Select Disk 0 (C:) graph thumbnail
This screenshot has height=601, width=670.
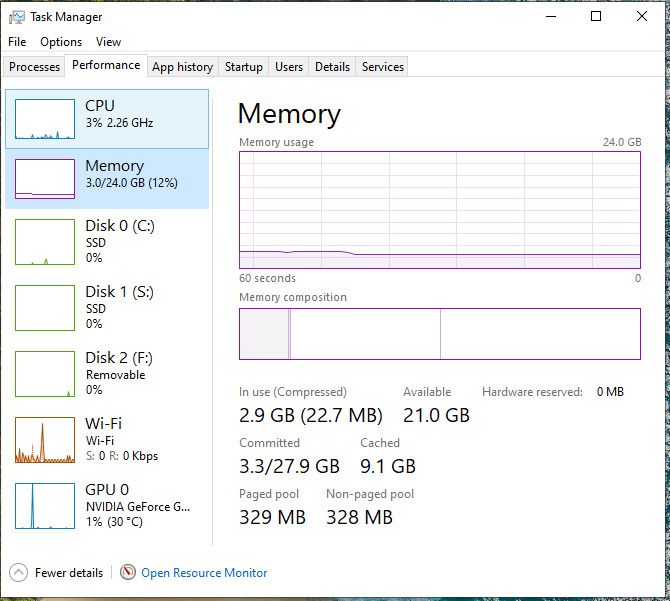[45, 242]
